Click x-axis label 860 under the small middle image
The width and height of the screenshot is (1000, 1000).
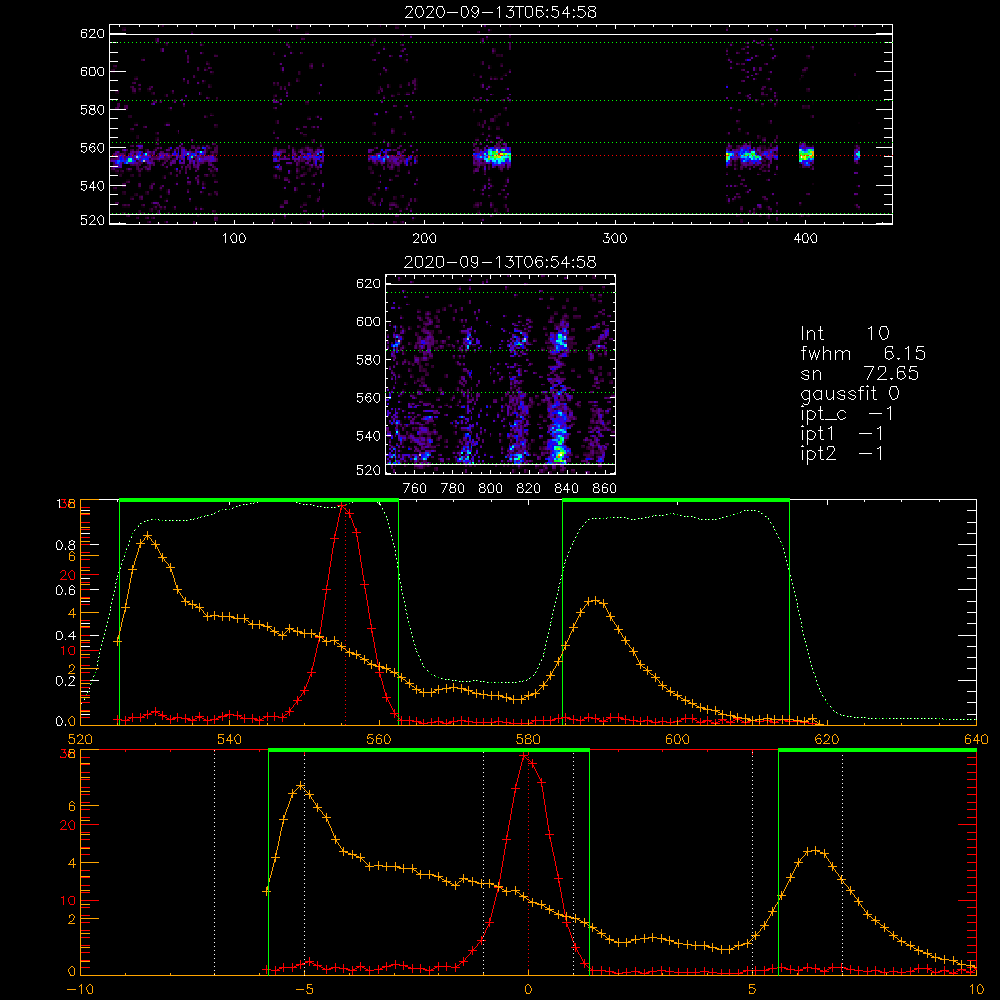[605, 489]
